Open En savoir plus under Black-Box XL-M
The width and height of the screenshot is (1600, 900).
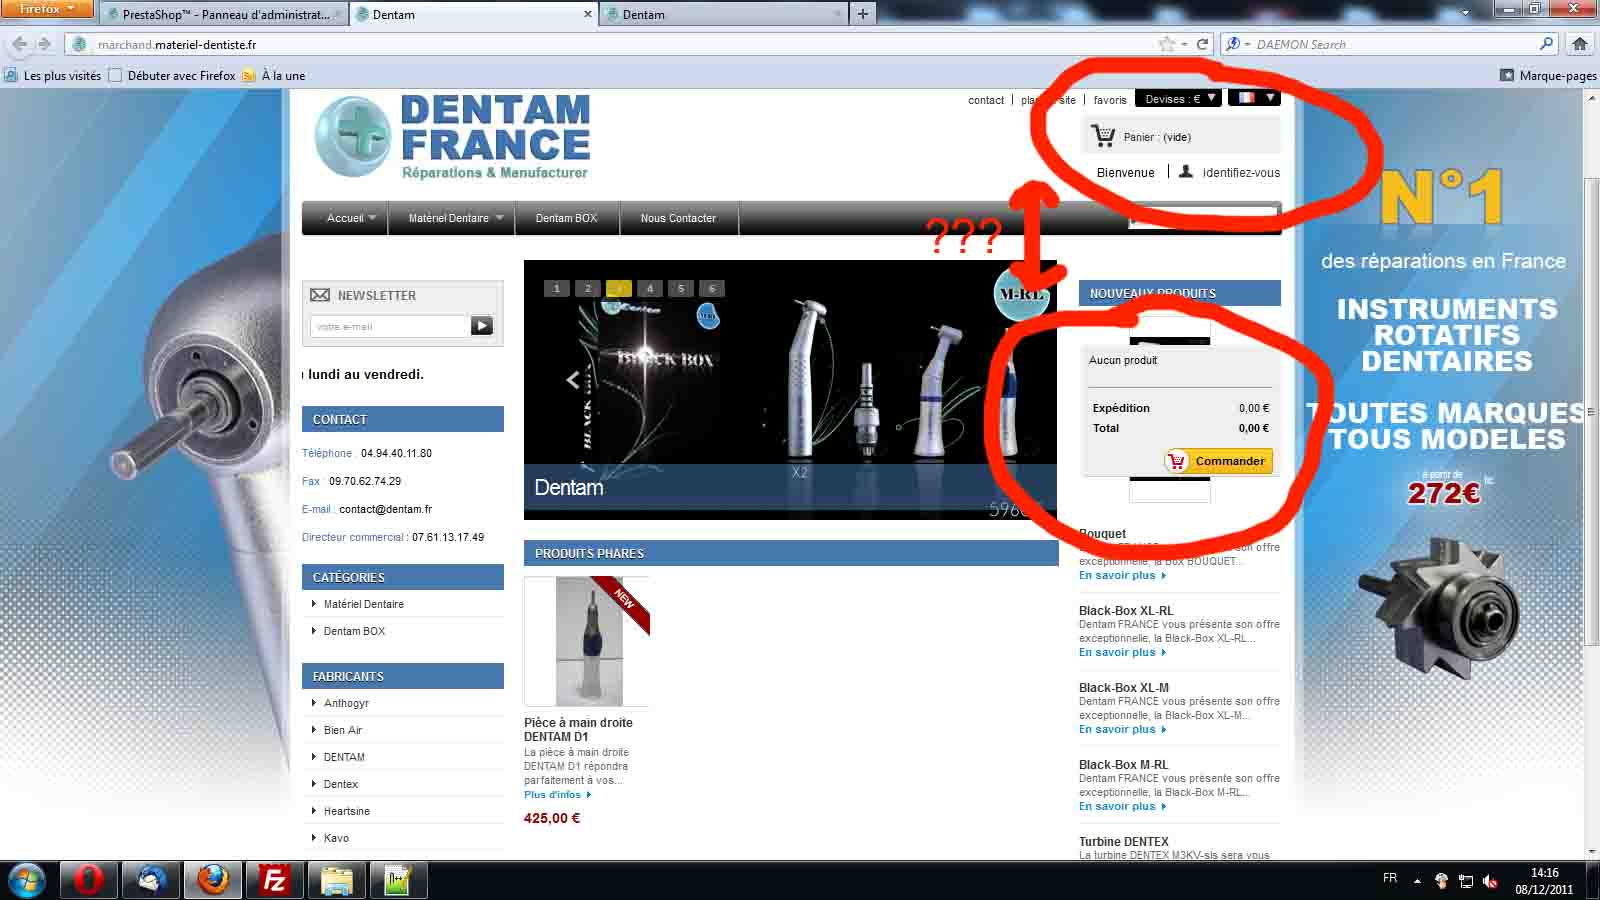click(x=1122, y=729)
